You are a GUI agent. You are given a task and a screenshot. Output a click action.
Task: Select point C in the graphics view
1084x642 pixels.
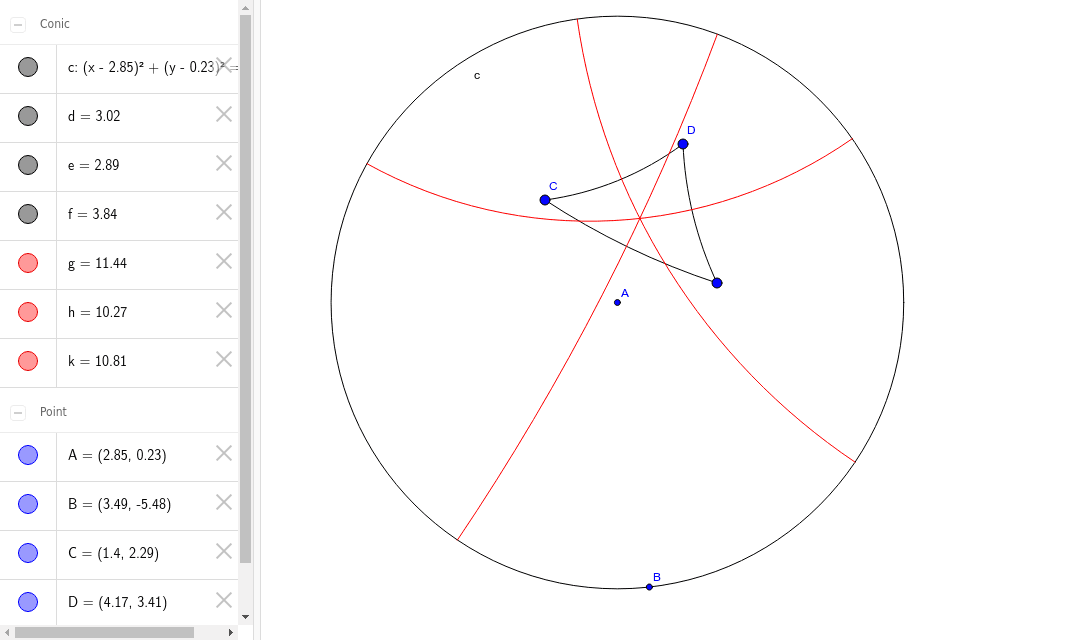tap(545, 200)
